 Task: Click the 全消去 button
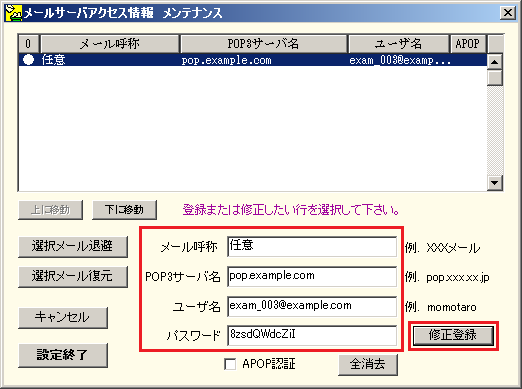point(368,364)
